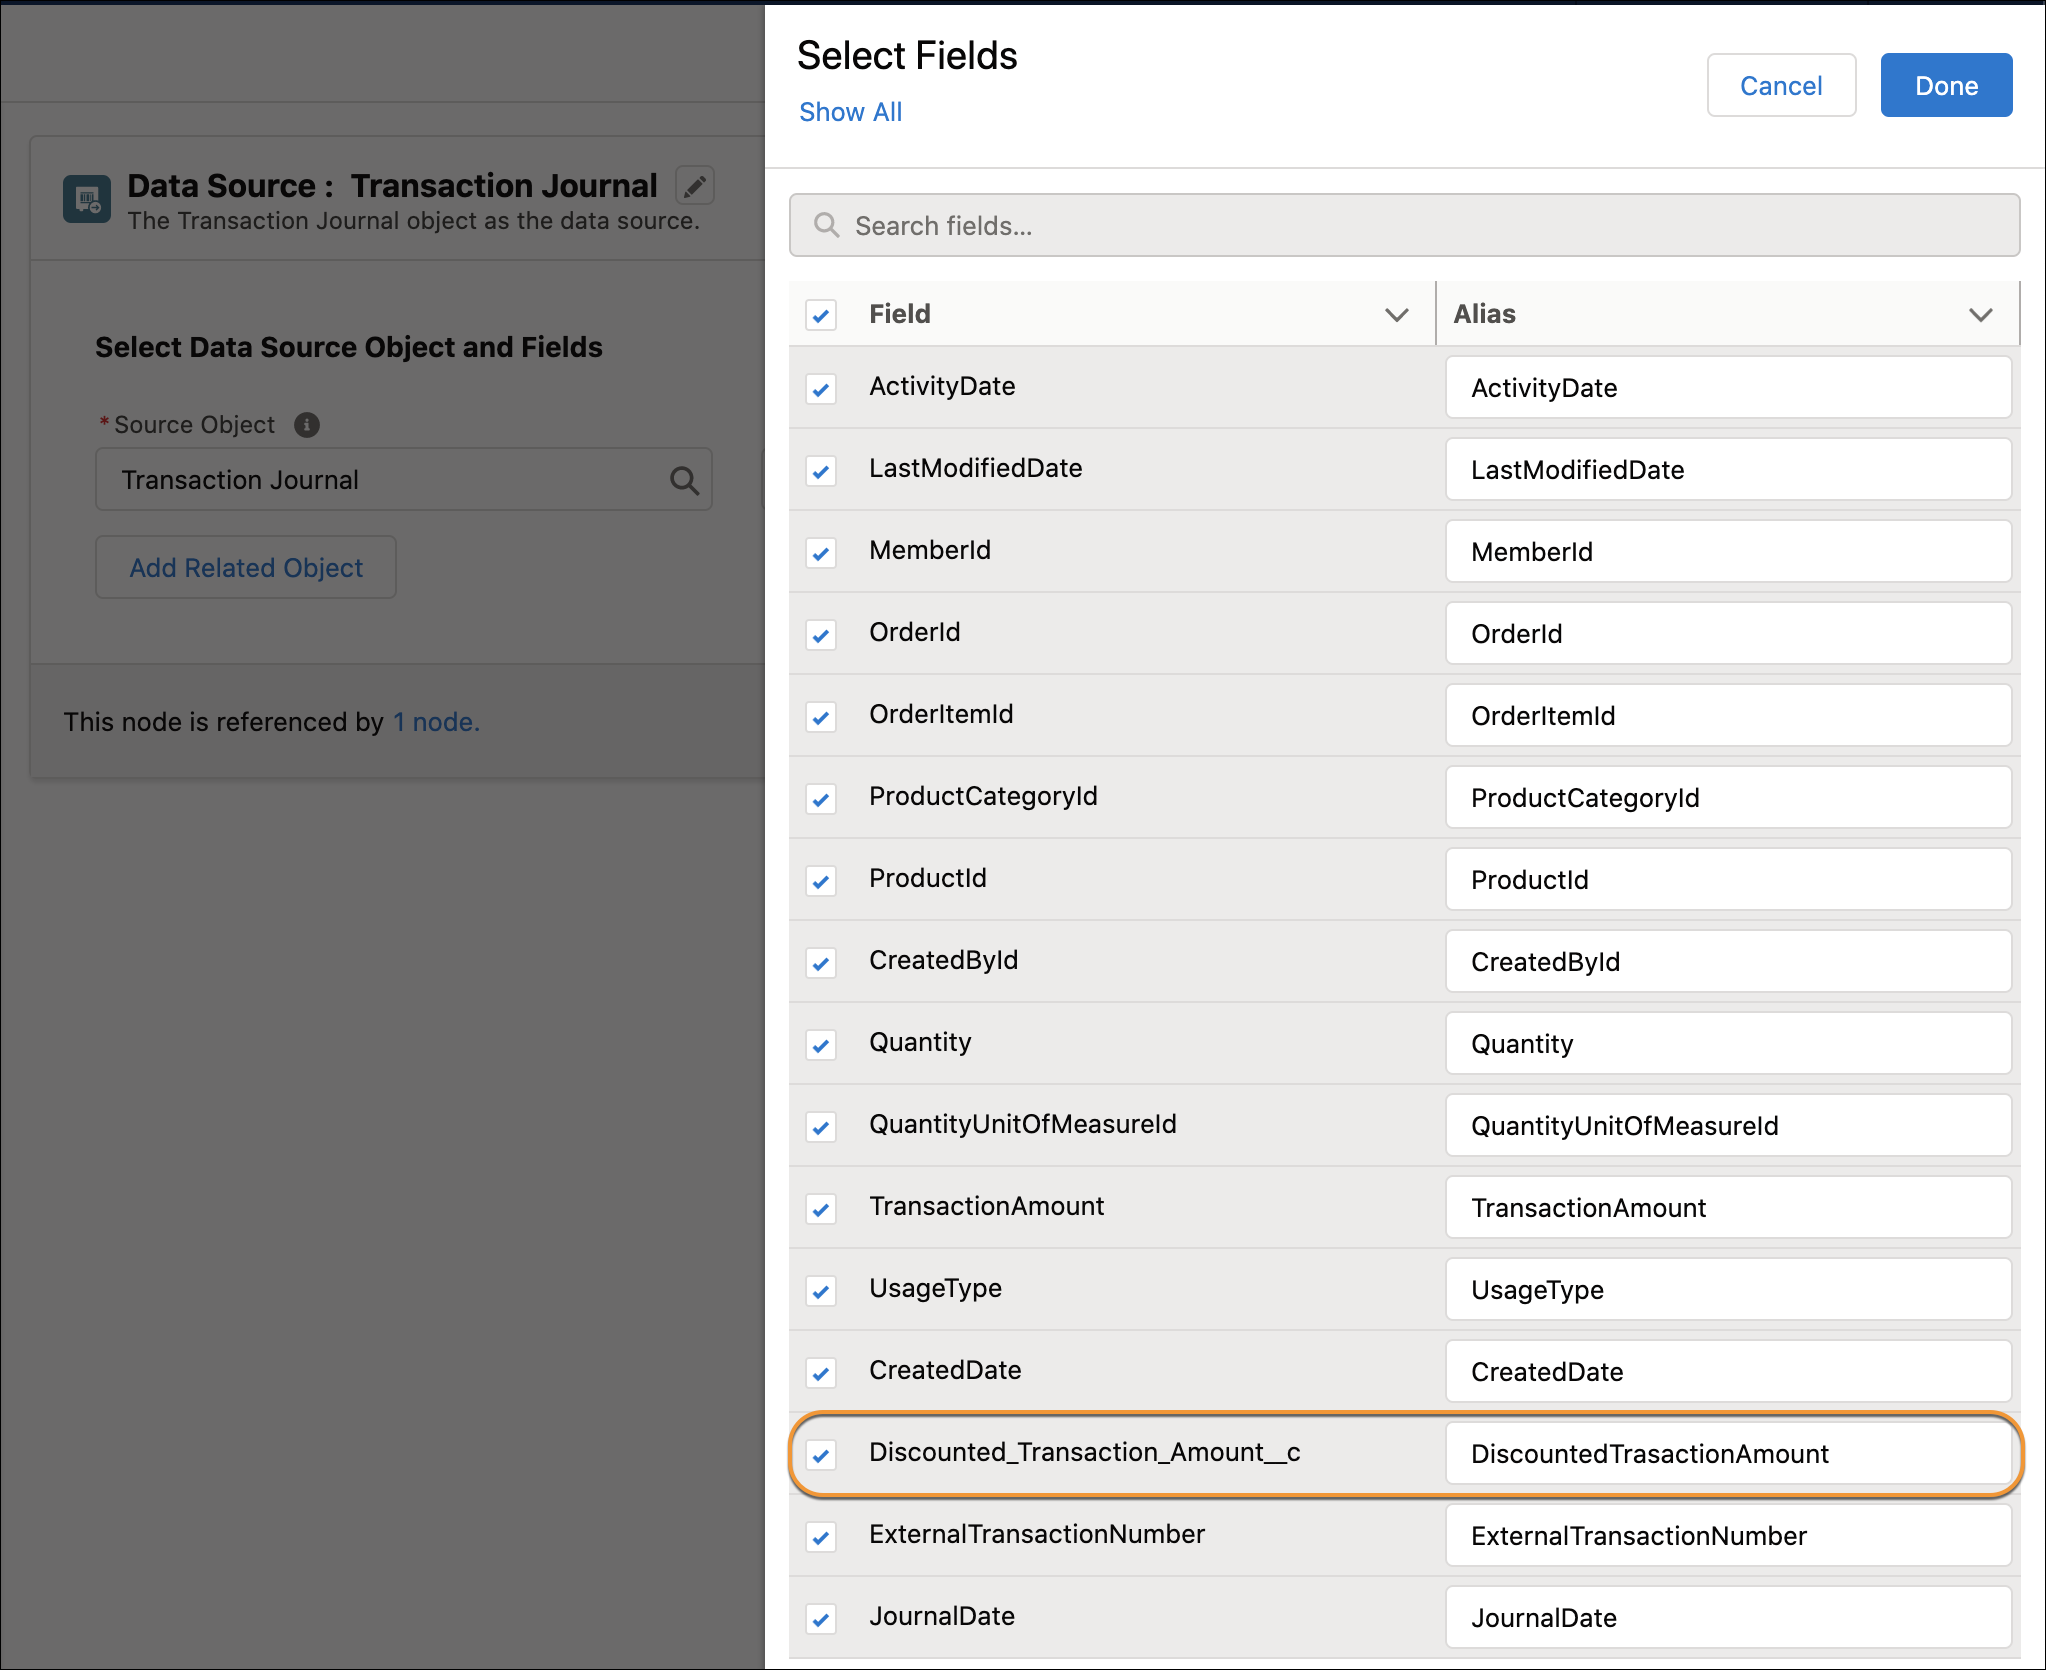Edit the DiscountedTrasactionAmount alias field
The width and height of the screenshot is (2046, 1670).
pyautogui.click(x=1727, y=1455)
